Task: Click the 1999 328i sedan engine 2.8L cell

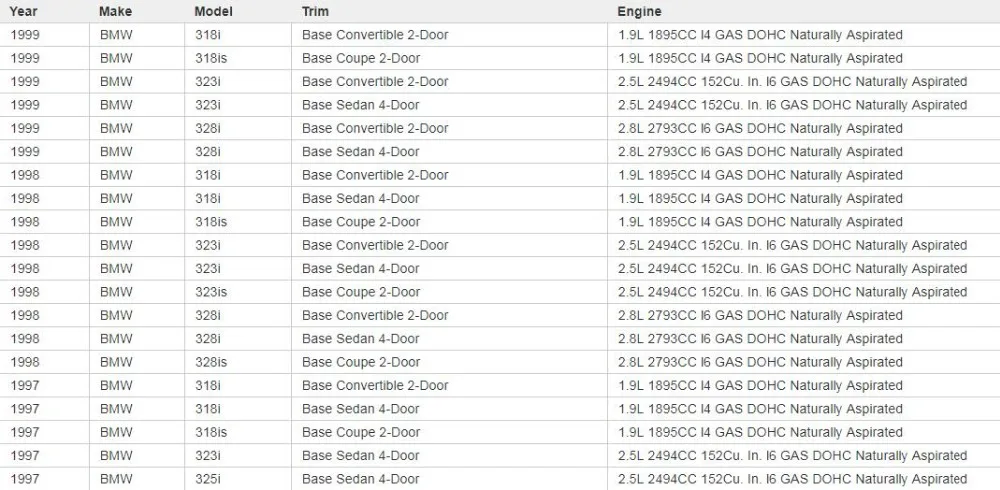Action: pyautogui.click(x=760, y=152)
